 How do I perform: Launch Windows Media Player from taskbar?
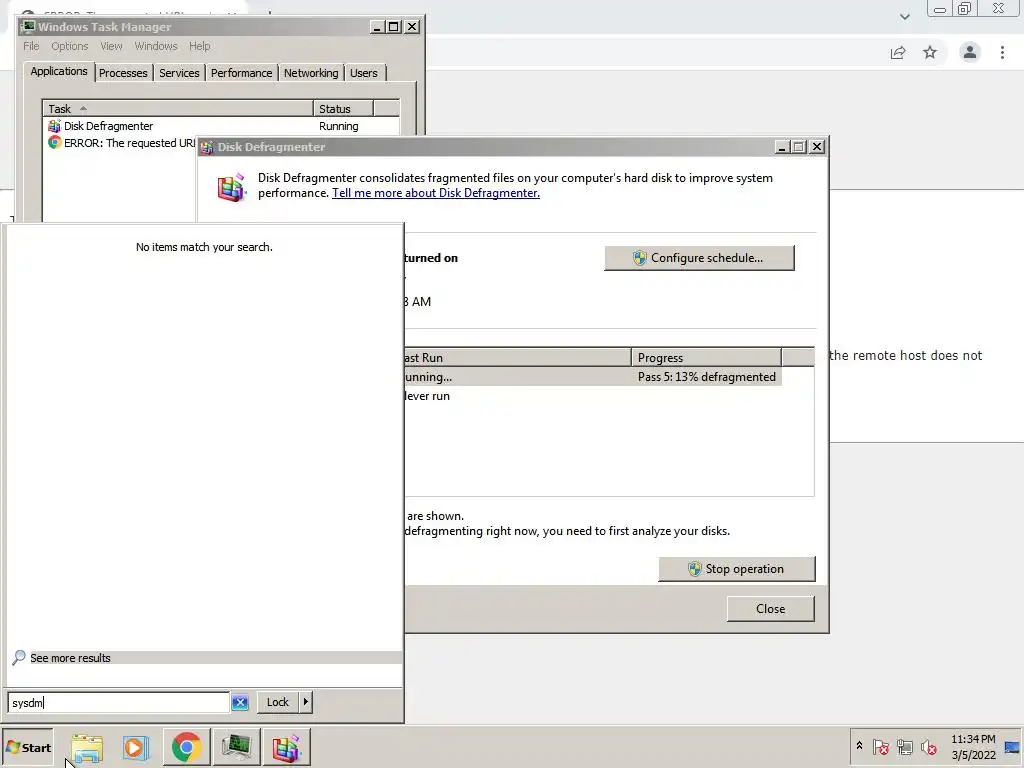pyautogui.click(x=136, y=747)
